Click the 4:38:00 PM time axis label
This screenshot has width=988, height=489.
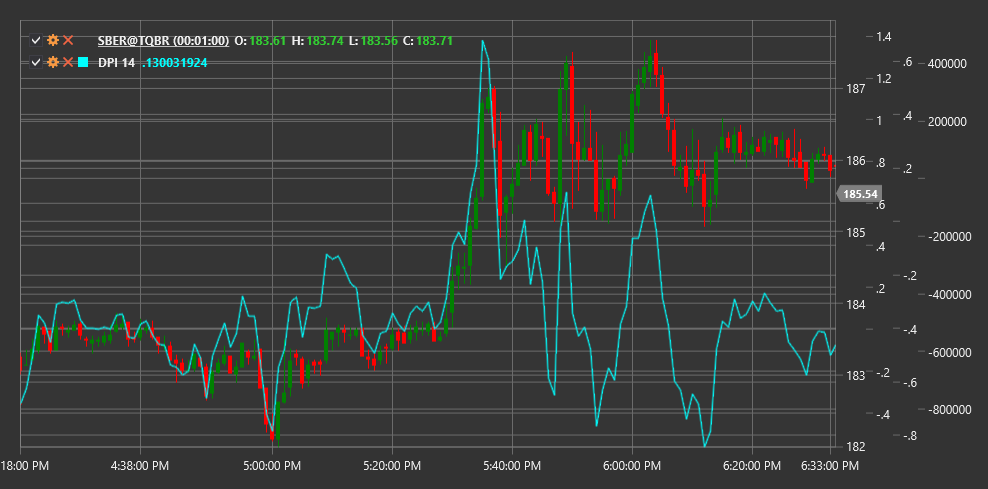(139, 466)
